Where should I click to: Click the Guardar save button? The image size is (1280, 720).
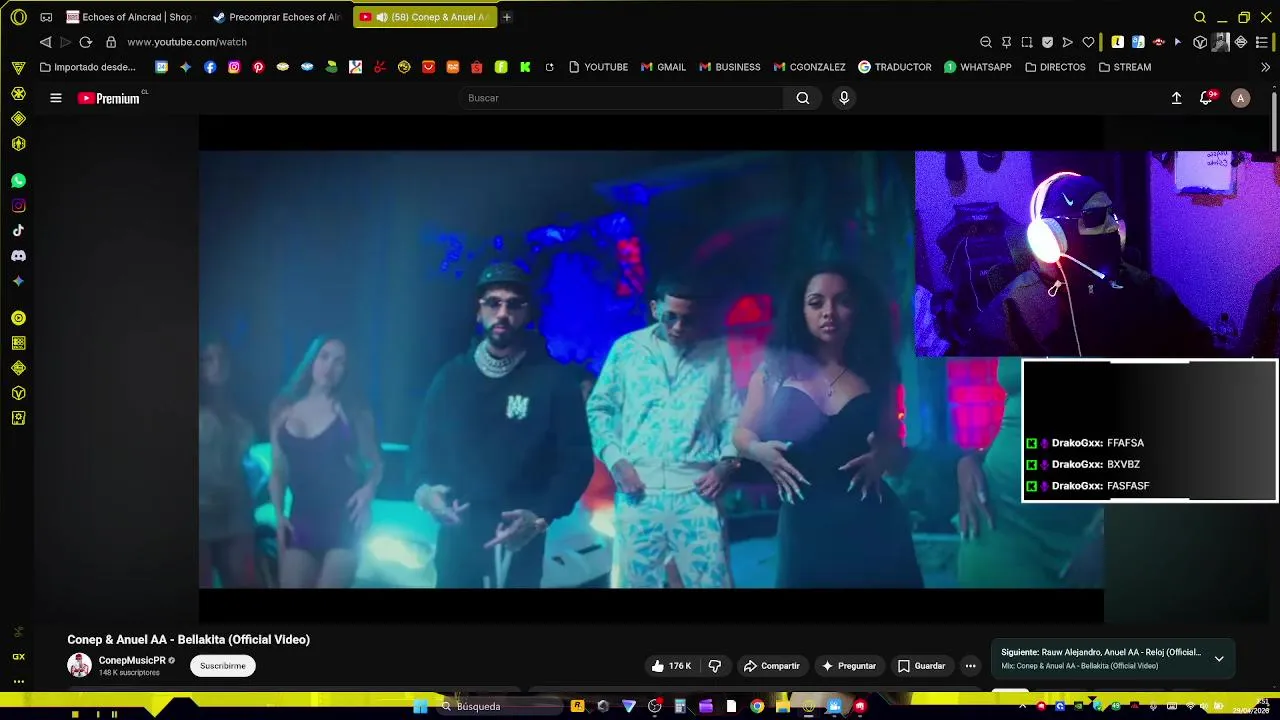(921, 666)
